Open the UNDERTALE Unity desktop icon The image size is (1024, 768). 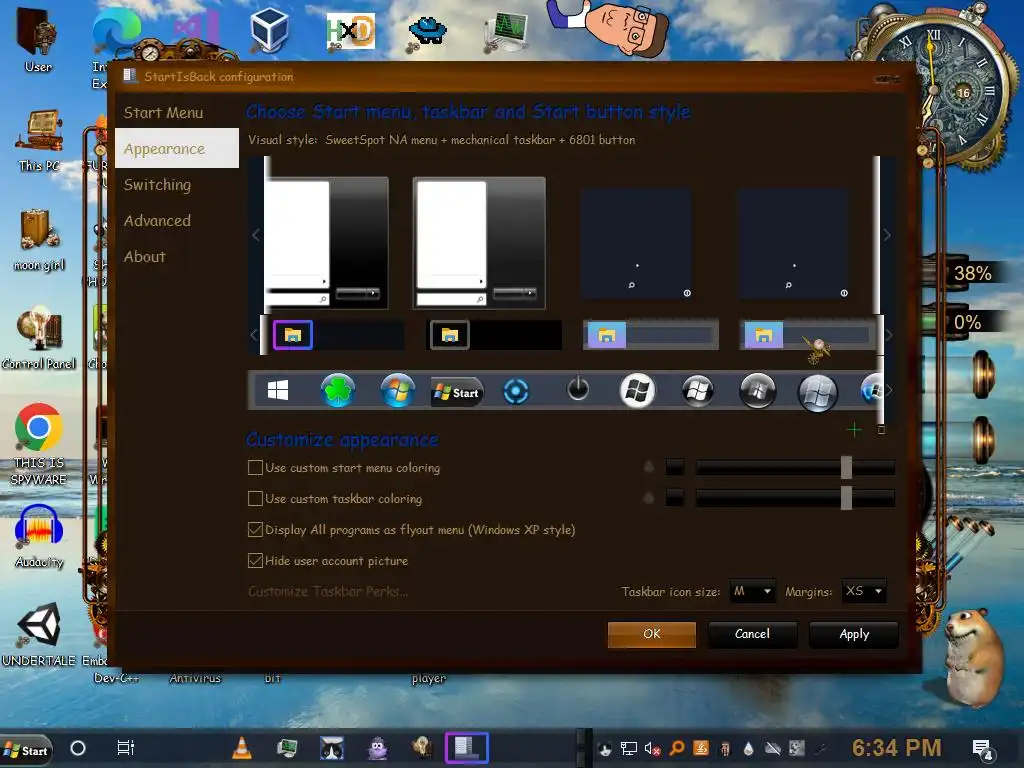click(x=39, y=635)
